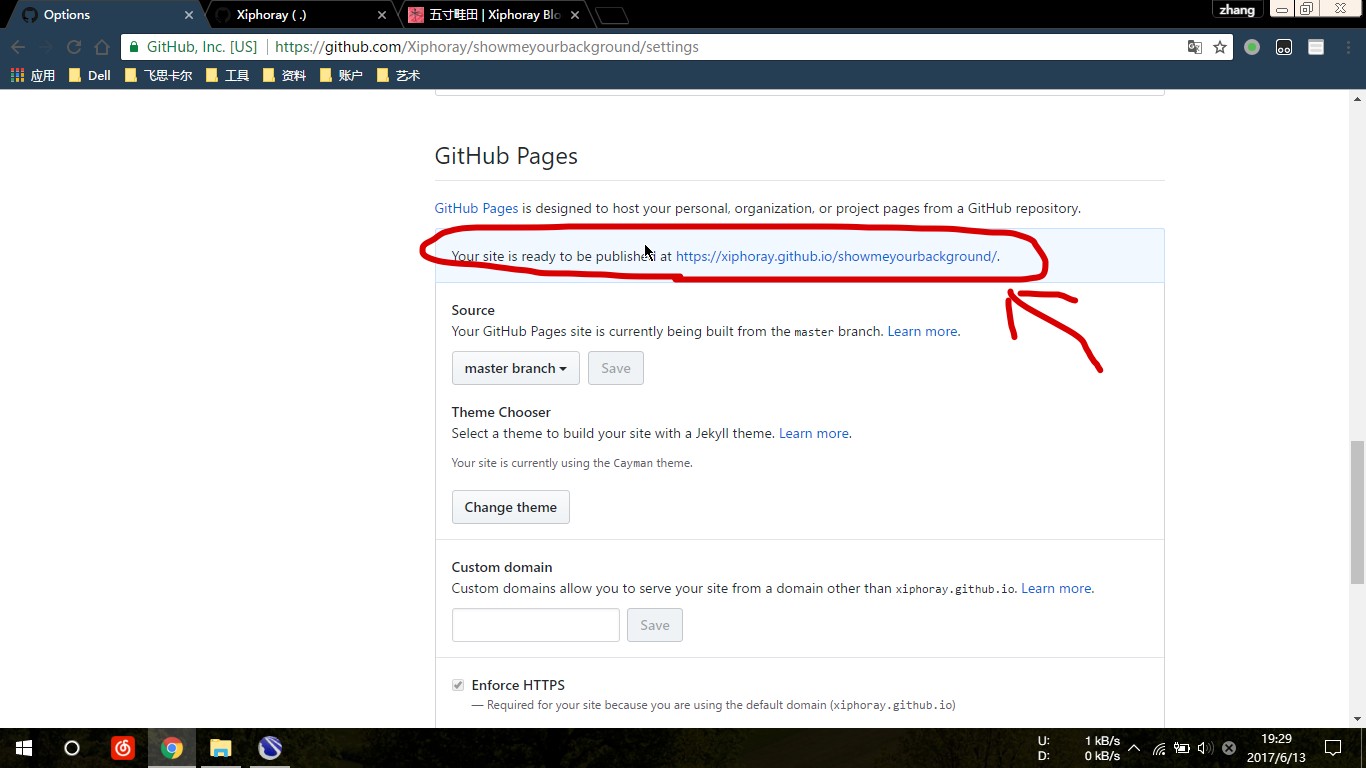Viewport: 1366px width, 768px height.
Task: Switch to the Xiphoray ( .) tab
Action: [x=300, y=15]
